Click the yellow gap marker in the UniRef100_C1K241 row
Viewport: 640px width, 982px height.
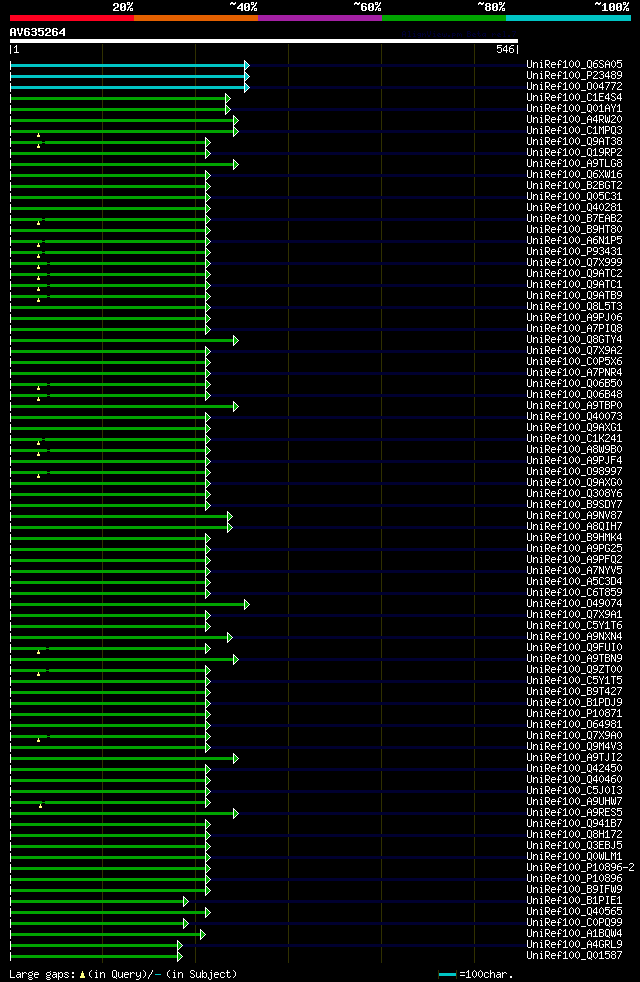38,443
